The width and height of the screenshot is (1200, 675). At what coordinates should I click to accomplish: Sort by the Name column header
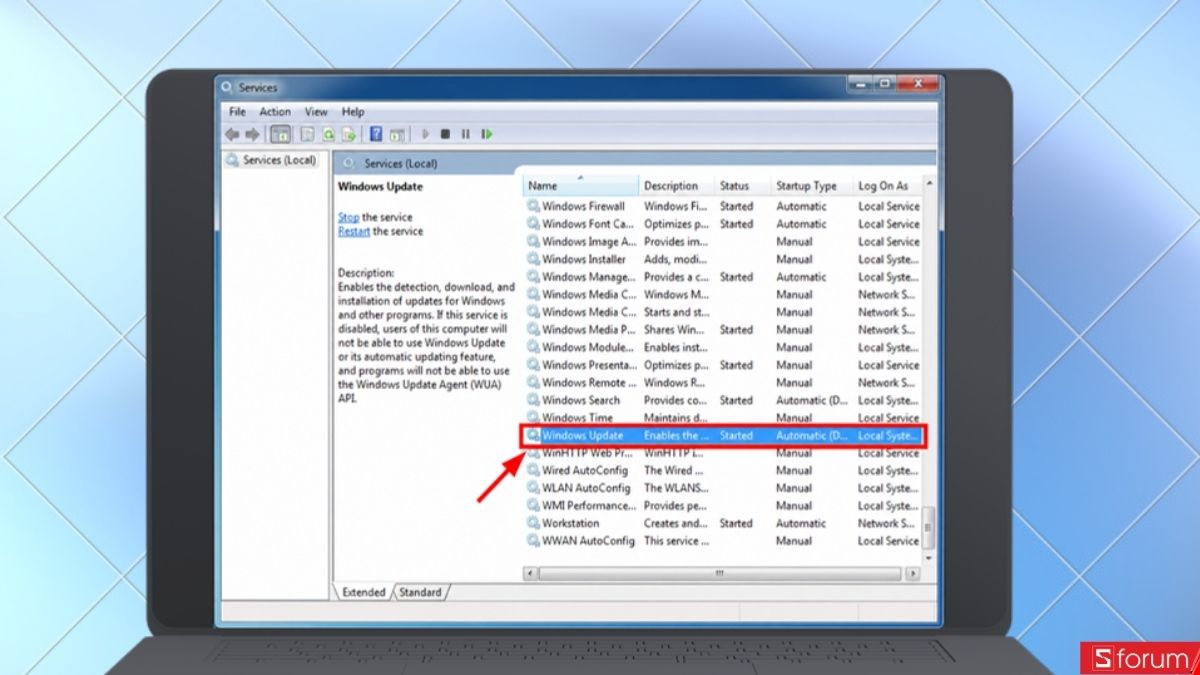pyautogui.click(x=581, y=186)
